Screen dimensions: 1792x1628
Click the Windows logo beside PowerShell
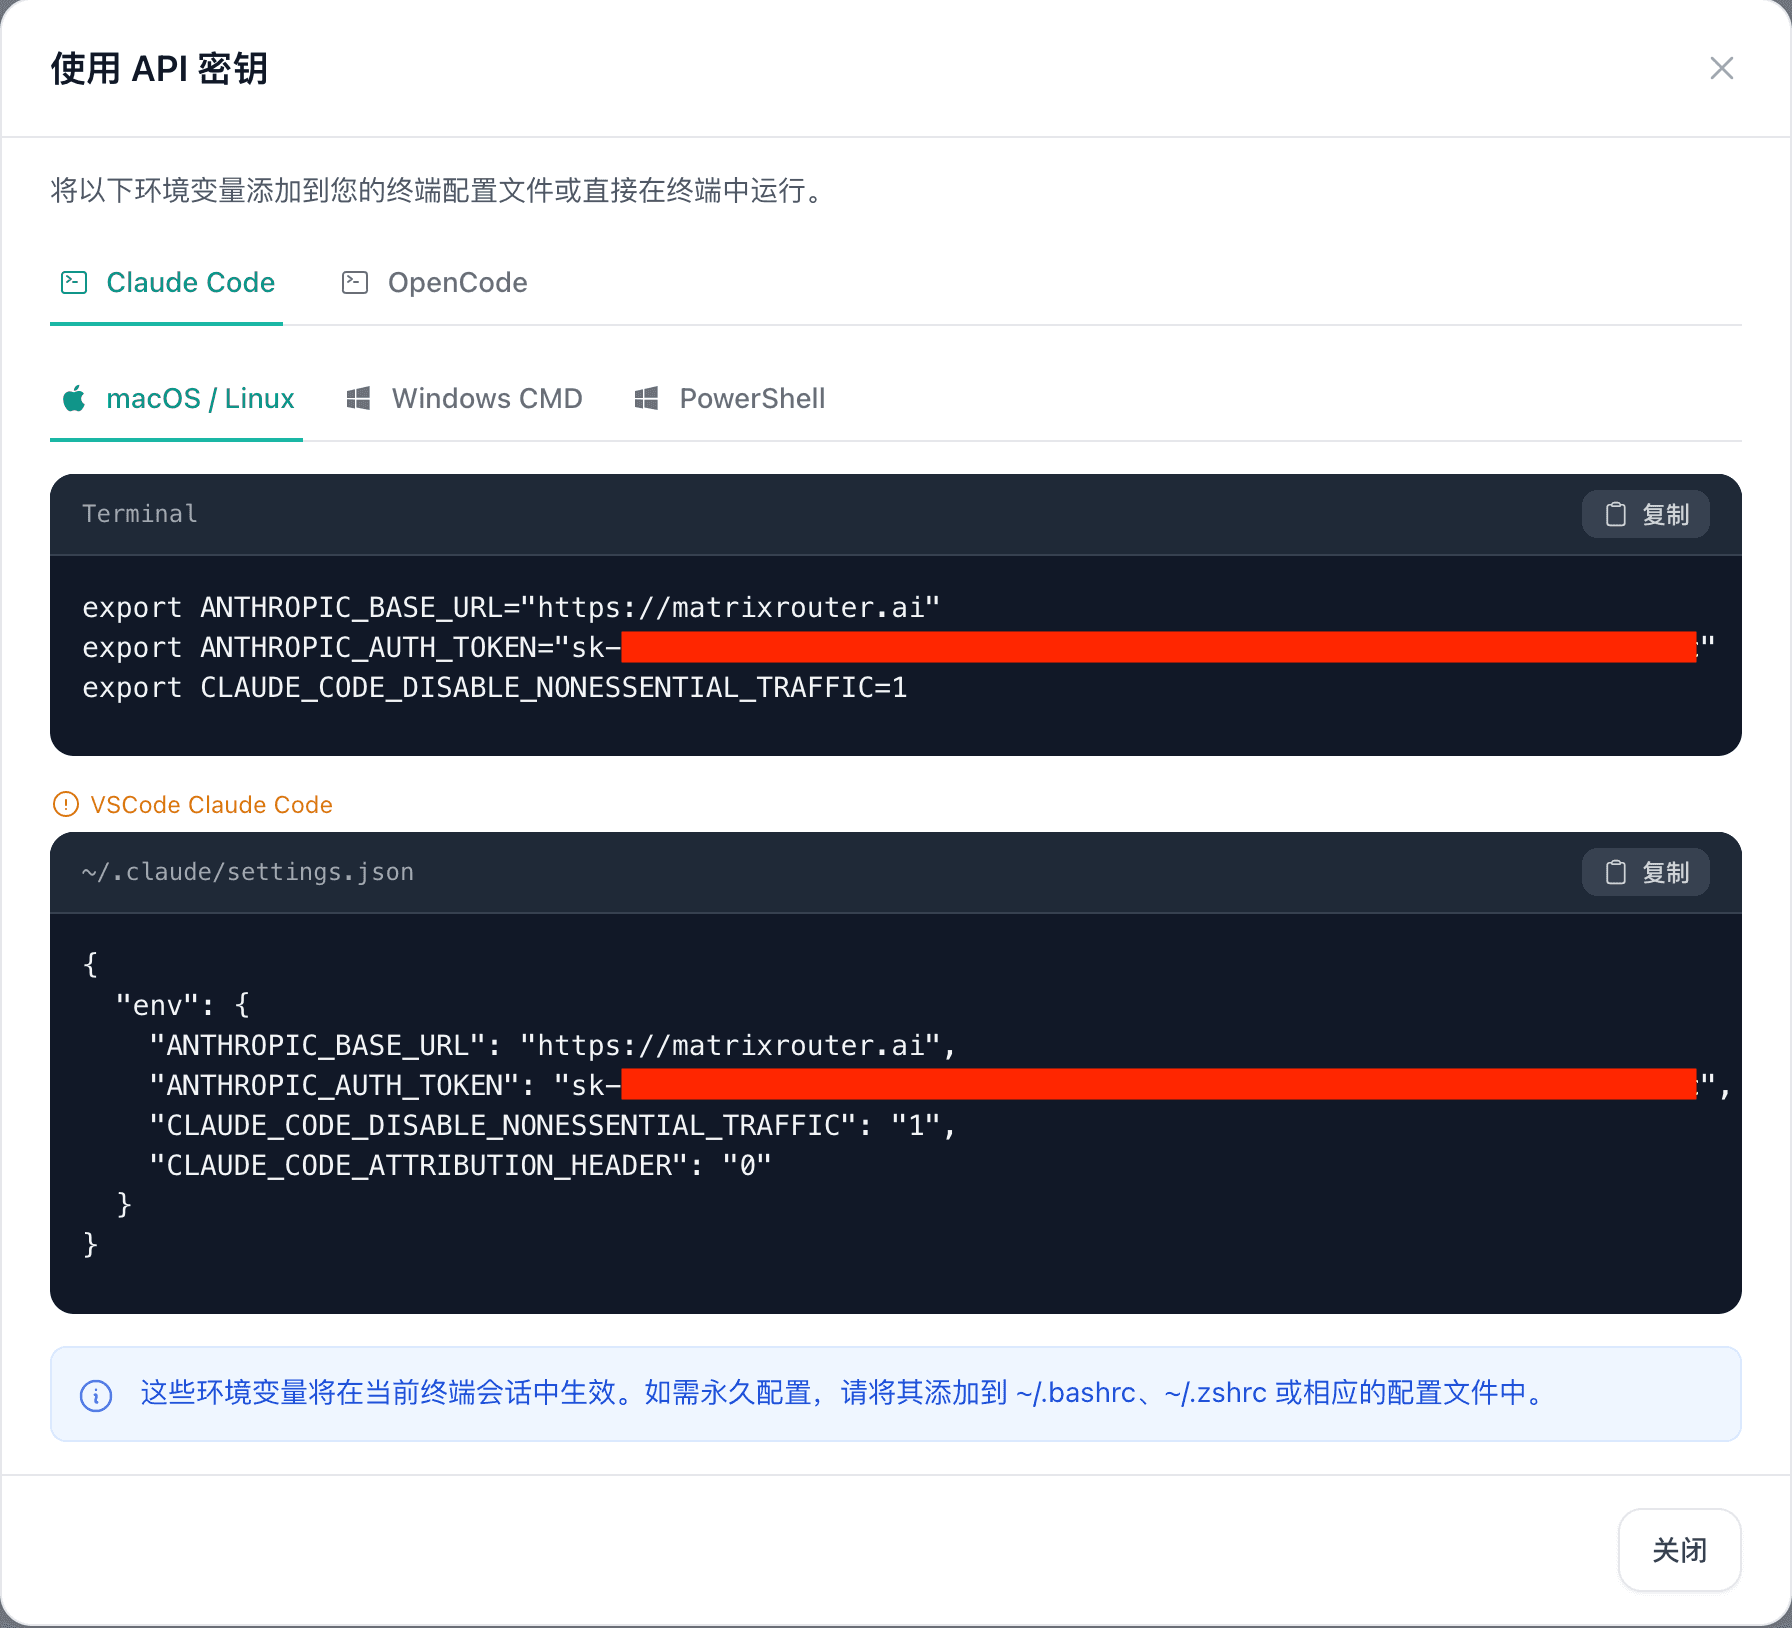point(646,399)
